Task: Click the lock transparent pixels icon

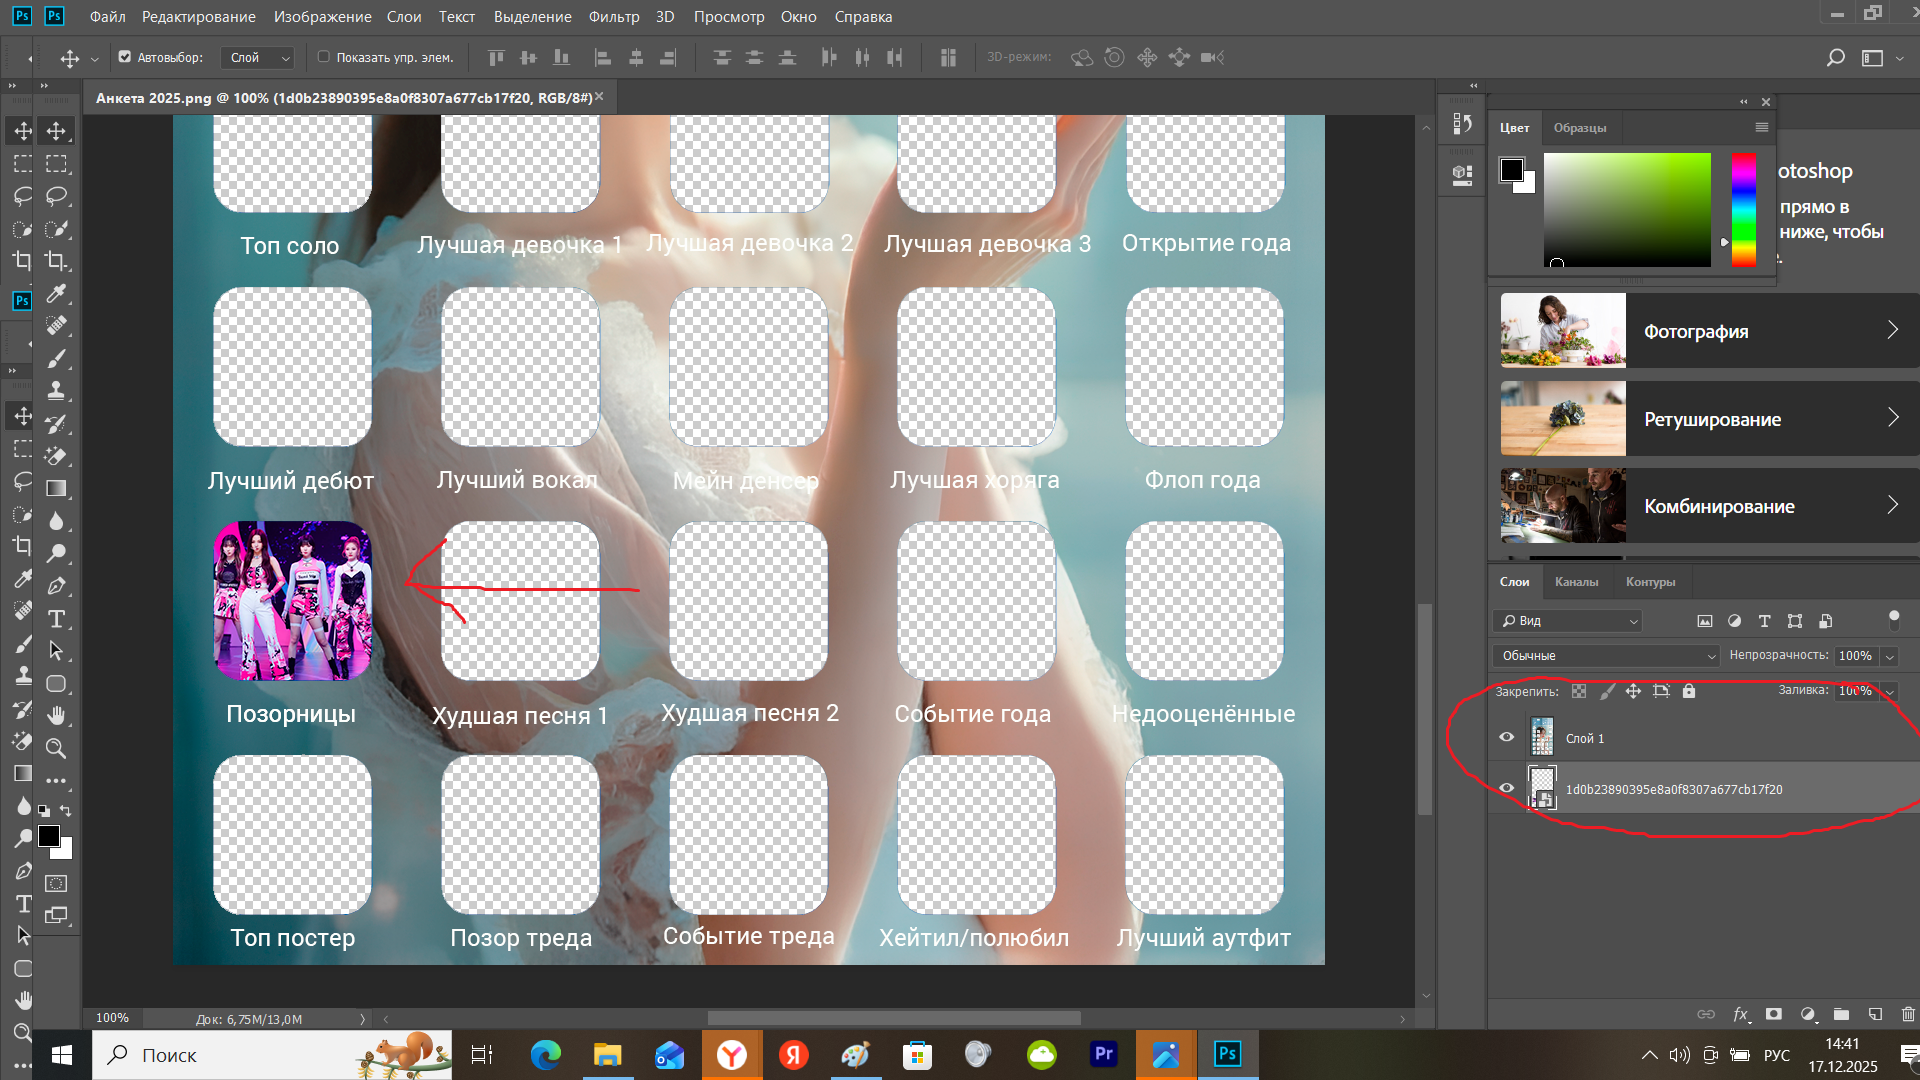Action: (x=1579, y=691)
